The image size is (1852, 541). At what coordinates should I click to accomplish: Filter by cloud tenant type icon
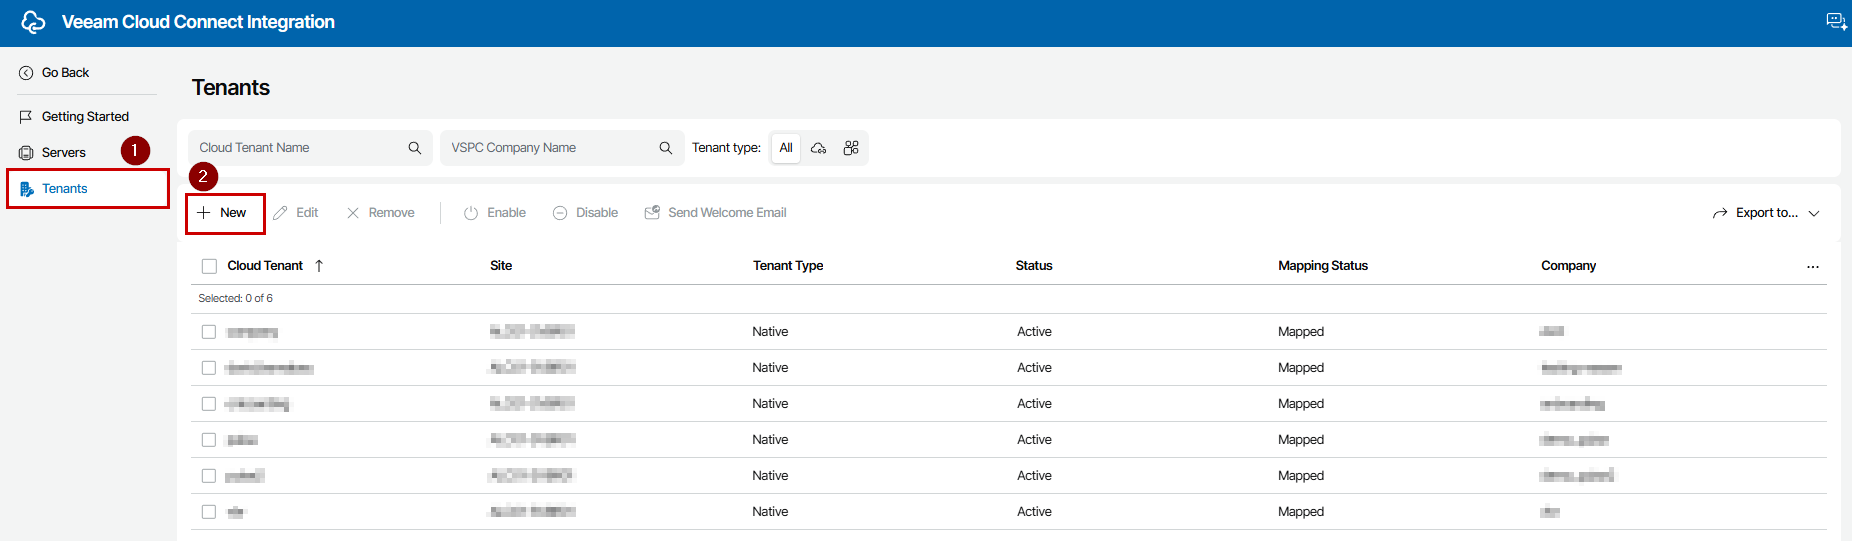pyautogui.click(x=818, y=148)
